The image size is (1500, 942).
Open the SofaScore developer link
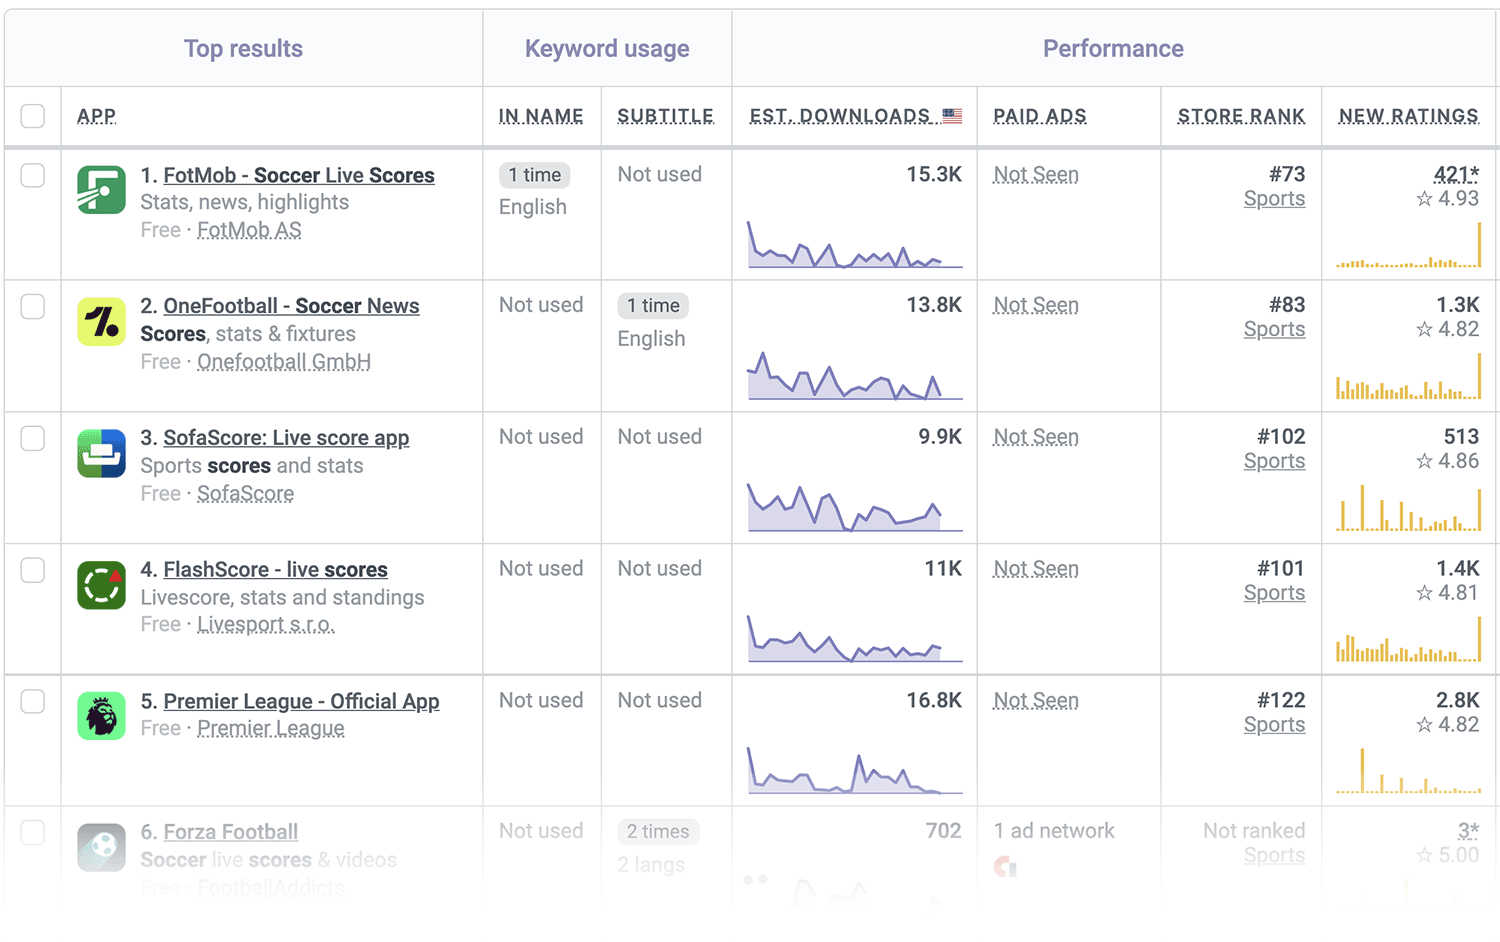(x=245, y=494)
